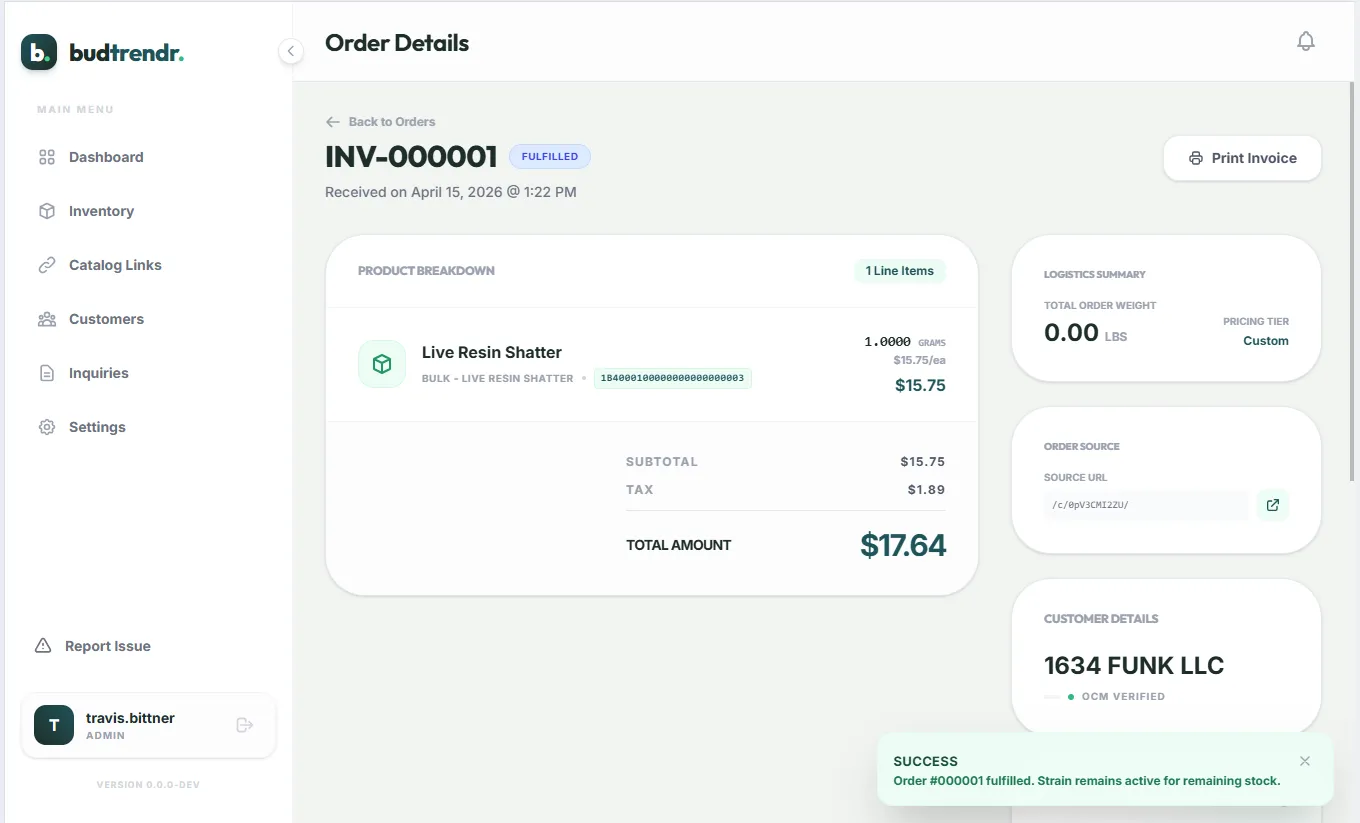Click the VERSION 0.0.0-DEV label
1360x823 pixels.
pyautogui.click(x=148, y=785)
